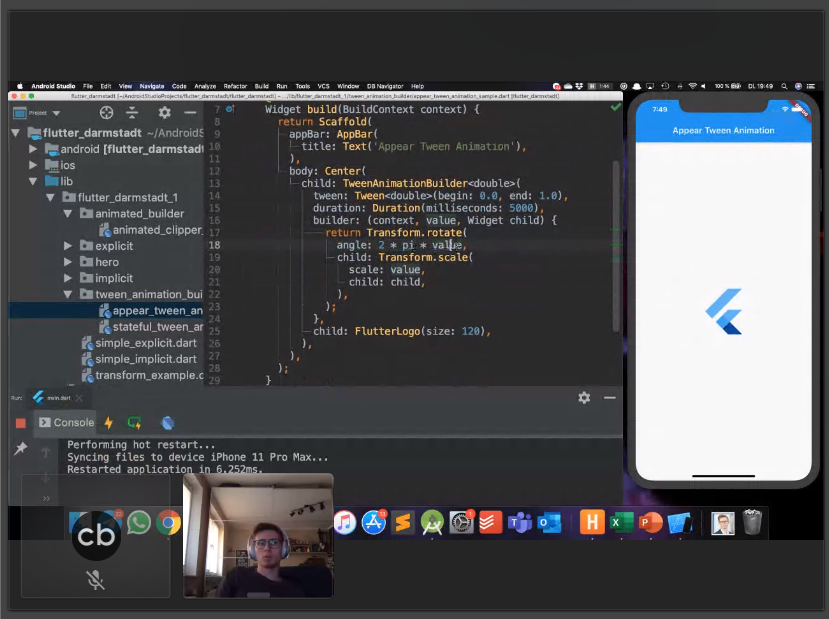Open the VCS menu
Viewport: 829px width, 619px height.
324,86
